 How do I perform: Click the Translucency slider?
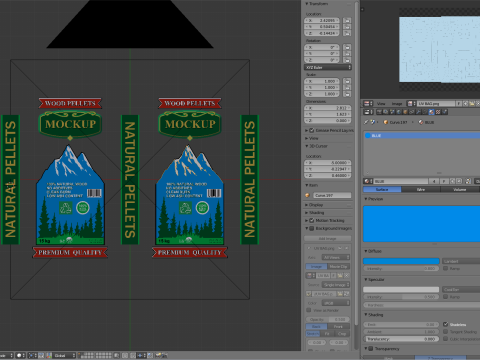(401, 339)
